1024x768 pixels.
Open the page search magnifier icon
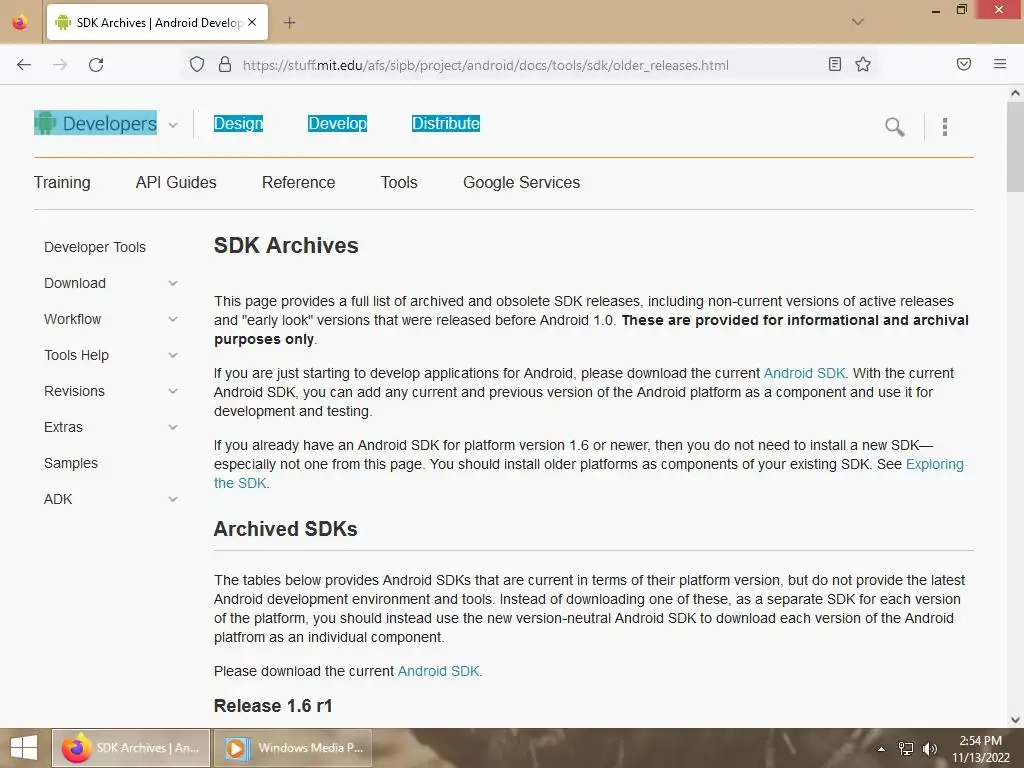(x=895, y=127)
